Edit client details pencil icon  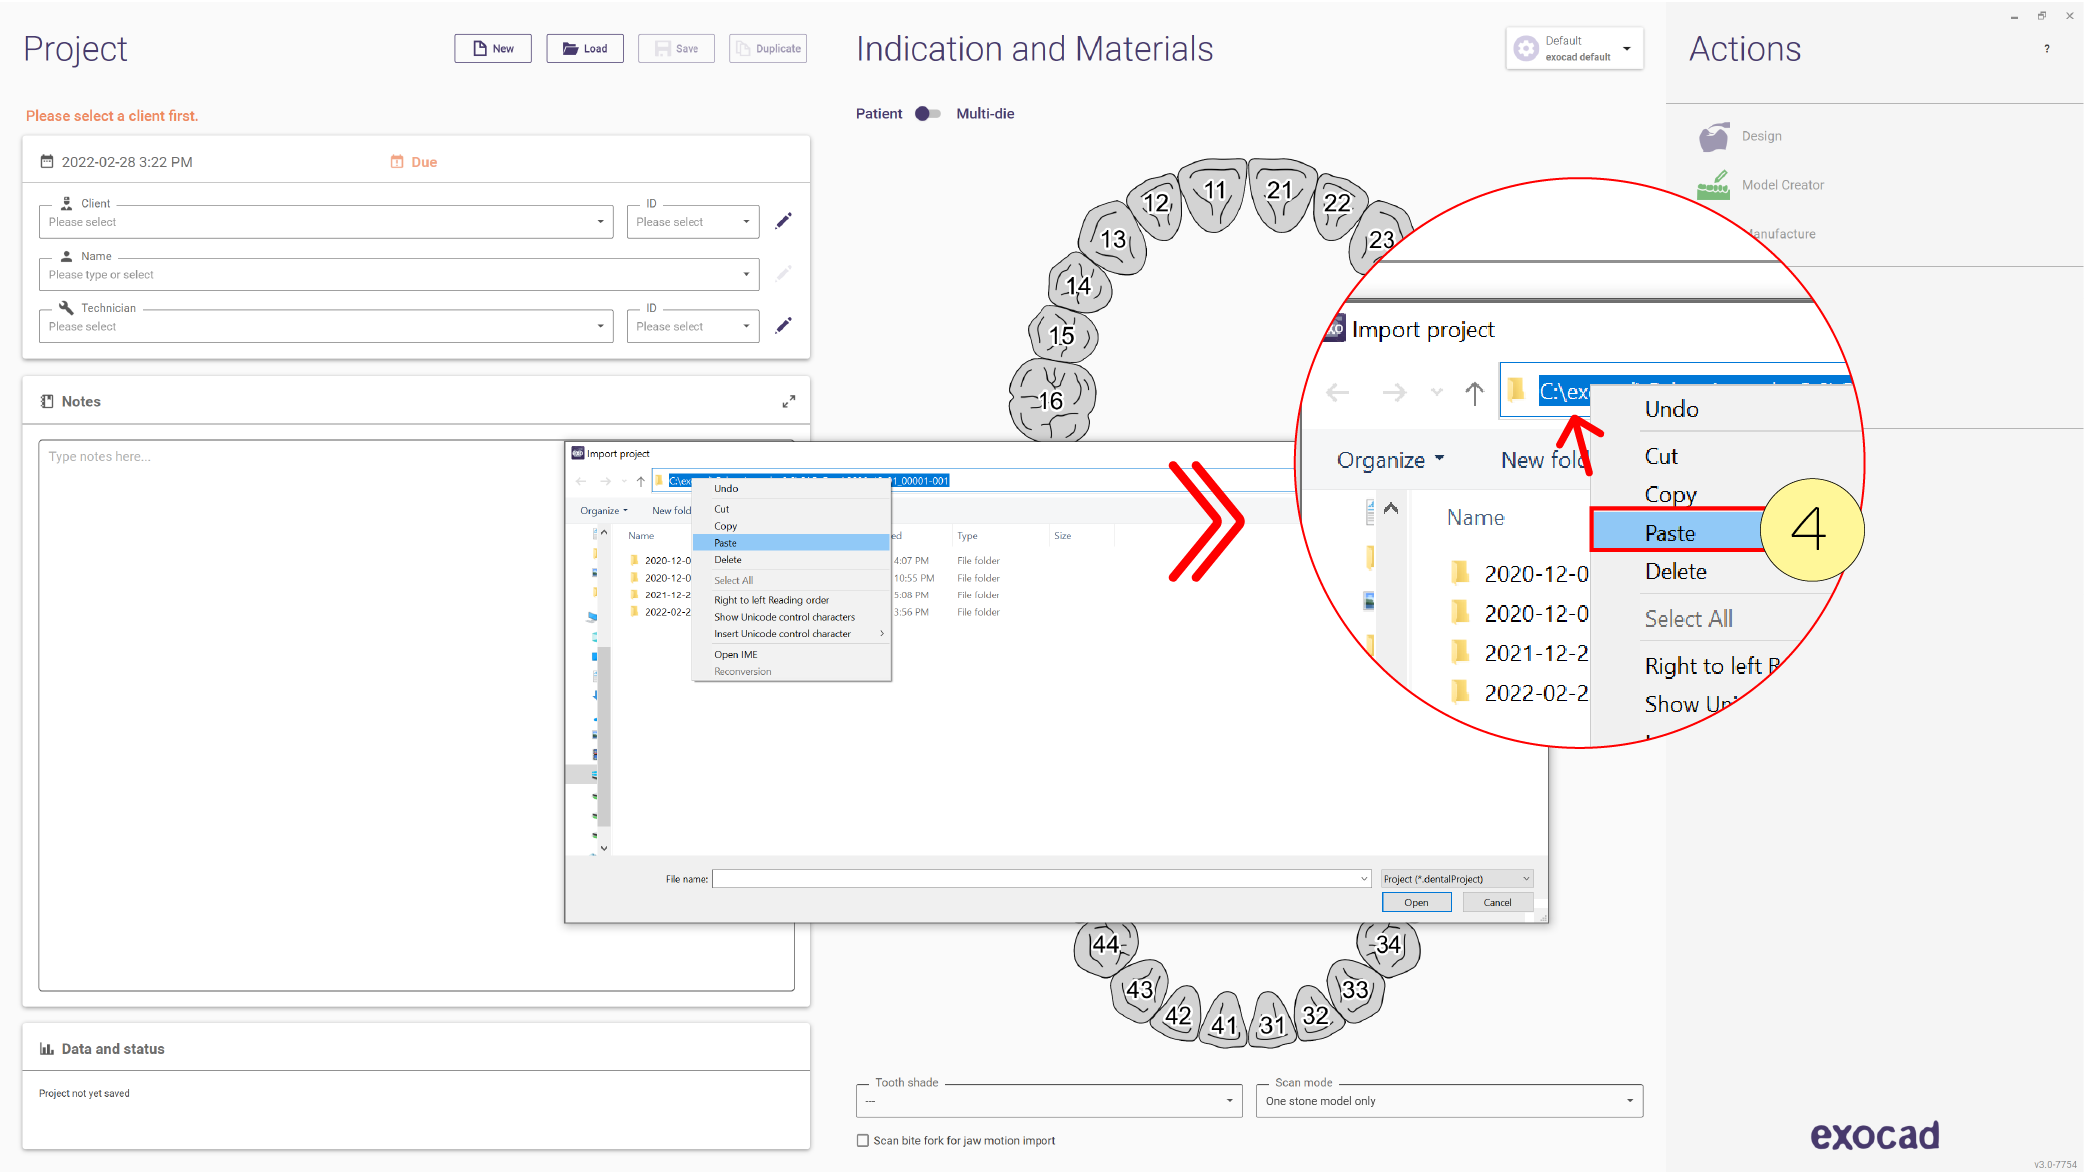pos(784,220)
